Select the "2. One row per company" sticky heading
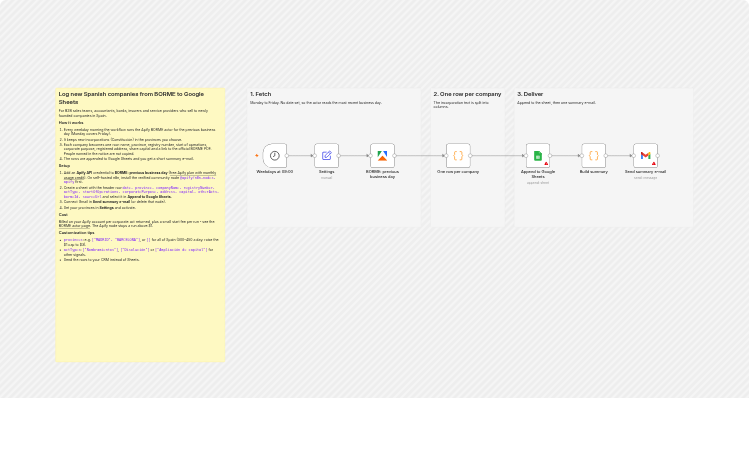The width and height of the screenshot is (749, 450). pos(467,94)
